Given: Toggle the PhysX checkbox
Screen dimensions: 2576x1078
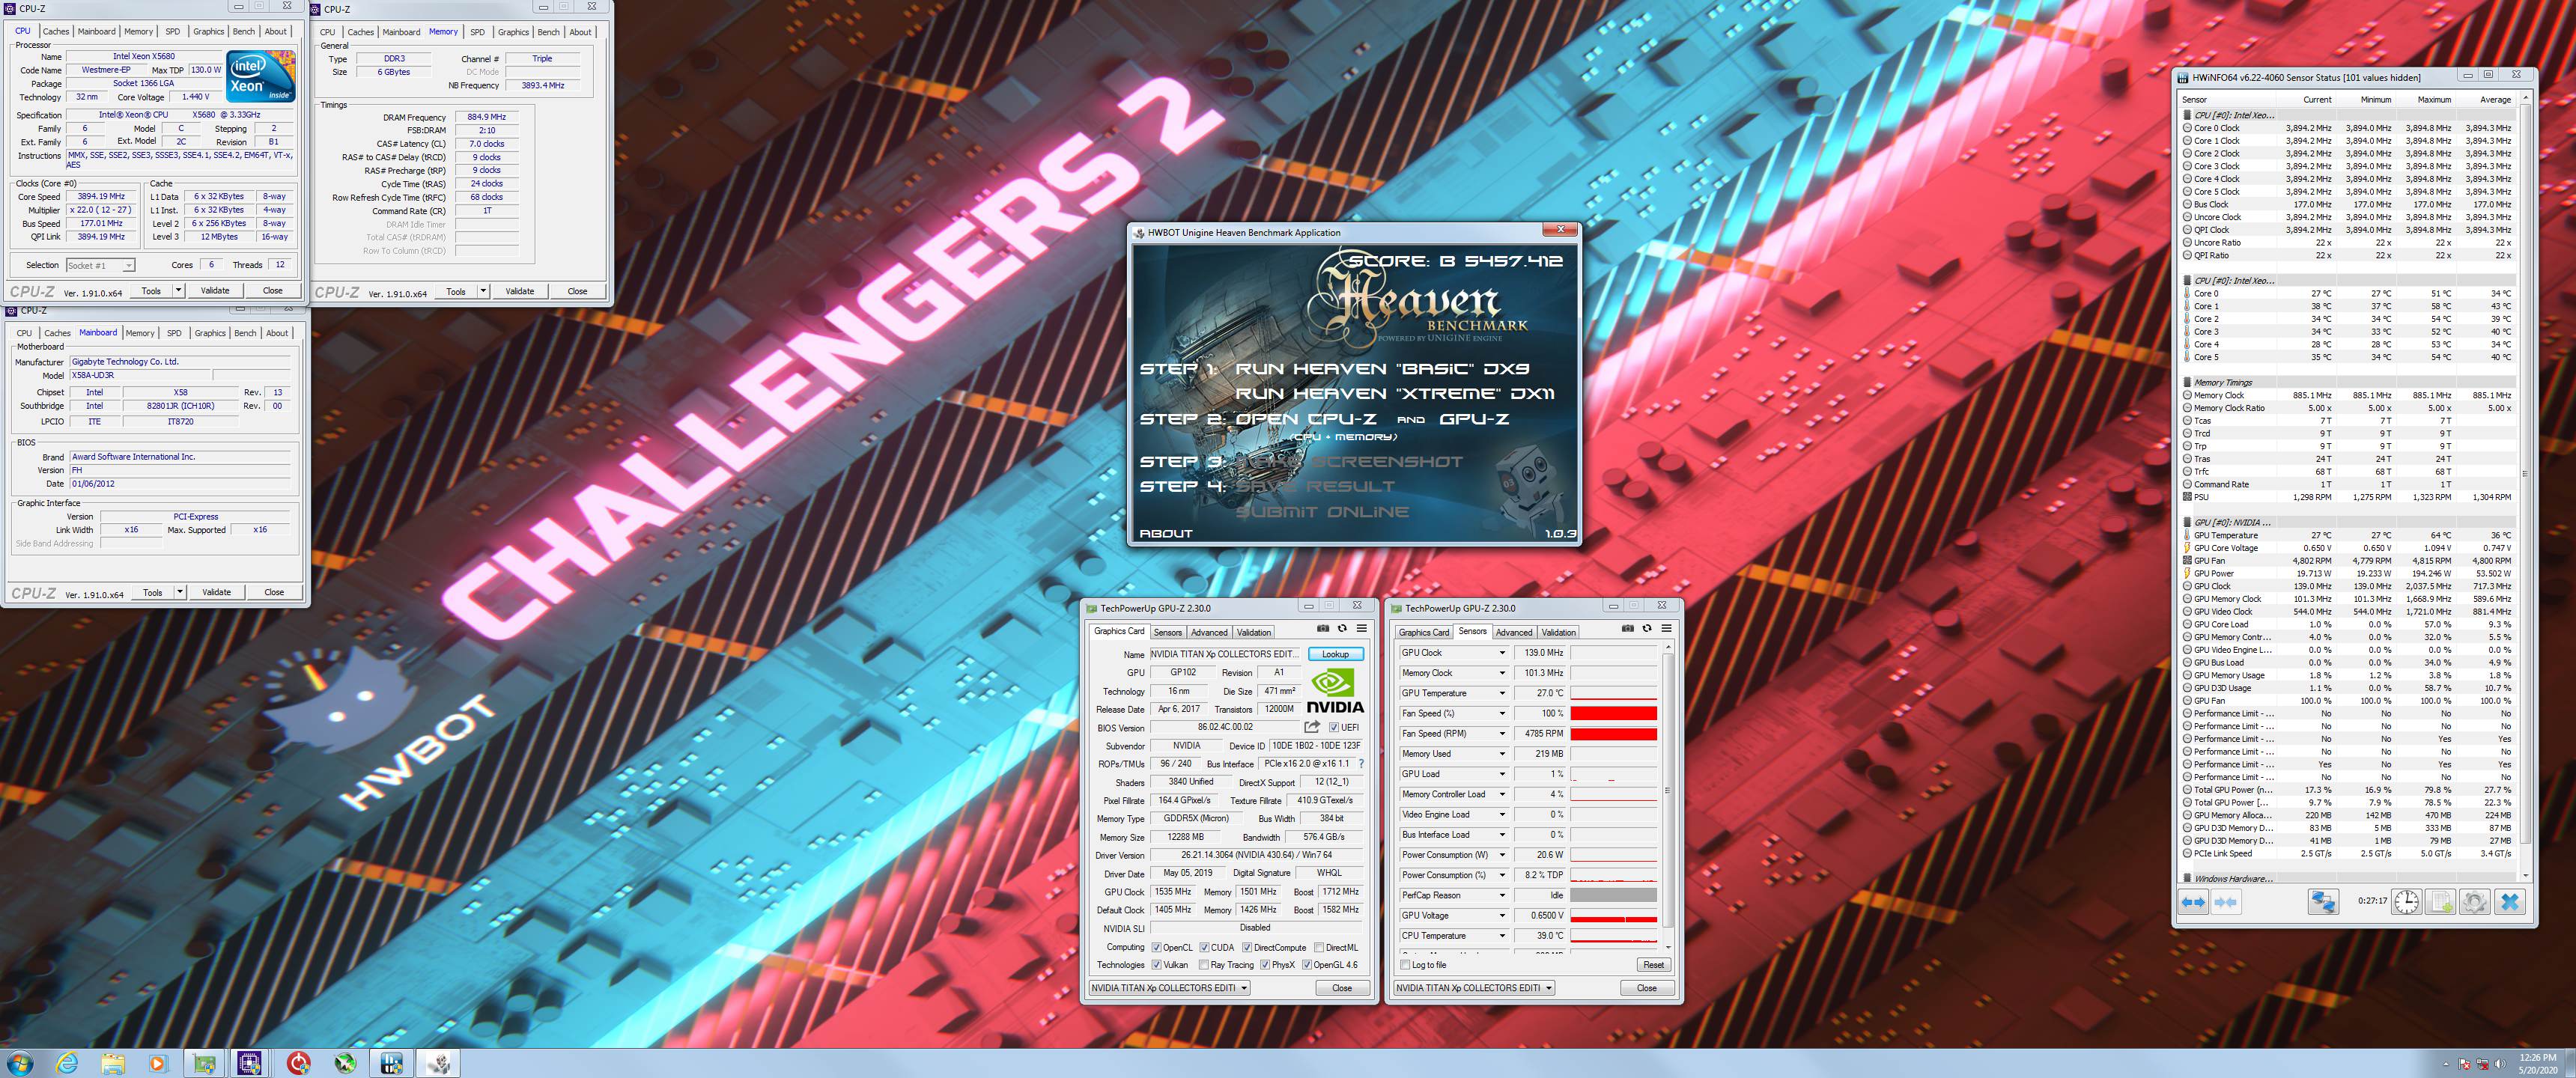Looking at the screenshot, I should point(1265,965).
